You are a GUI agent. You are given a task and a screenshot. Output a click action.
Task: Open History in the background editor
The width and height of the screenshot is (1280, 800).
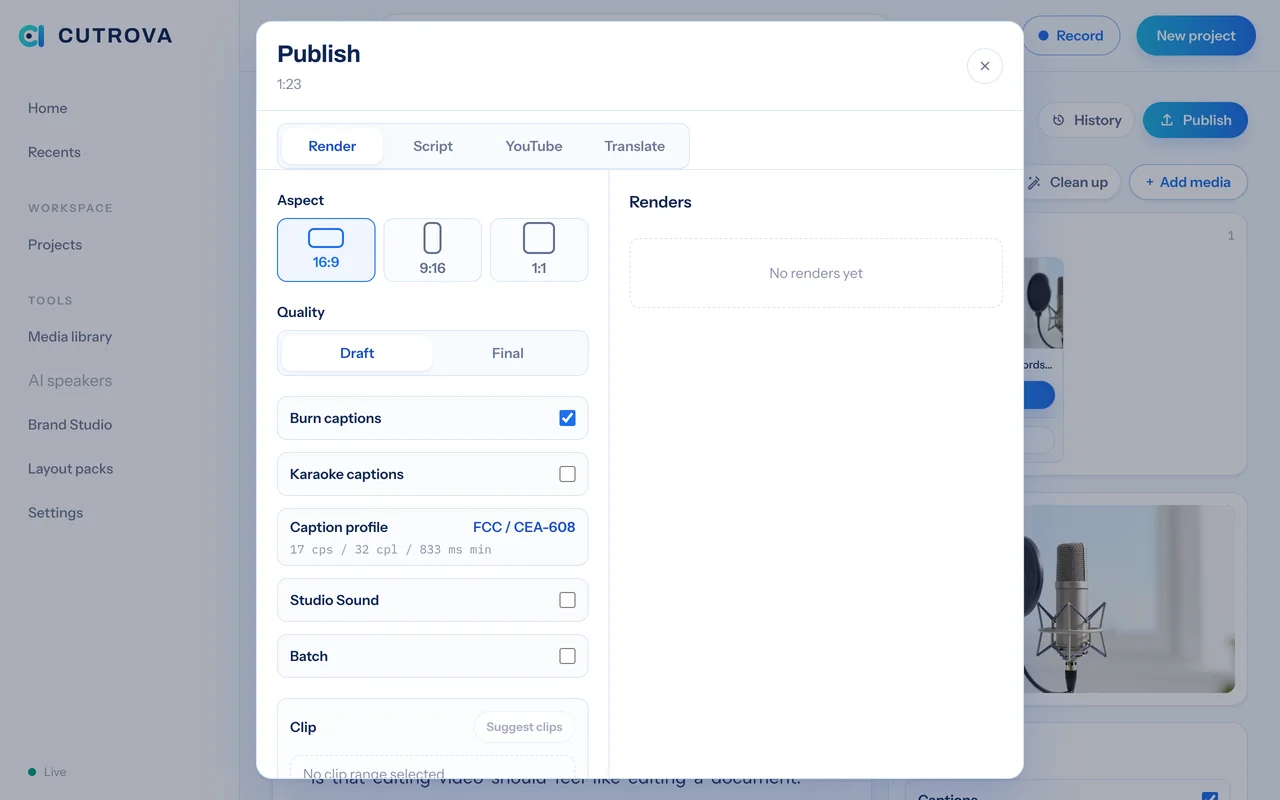pyautogui.click(x=1087, y=120)
